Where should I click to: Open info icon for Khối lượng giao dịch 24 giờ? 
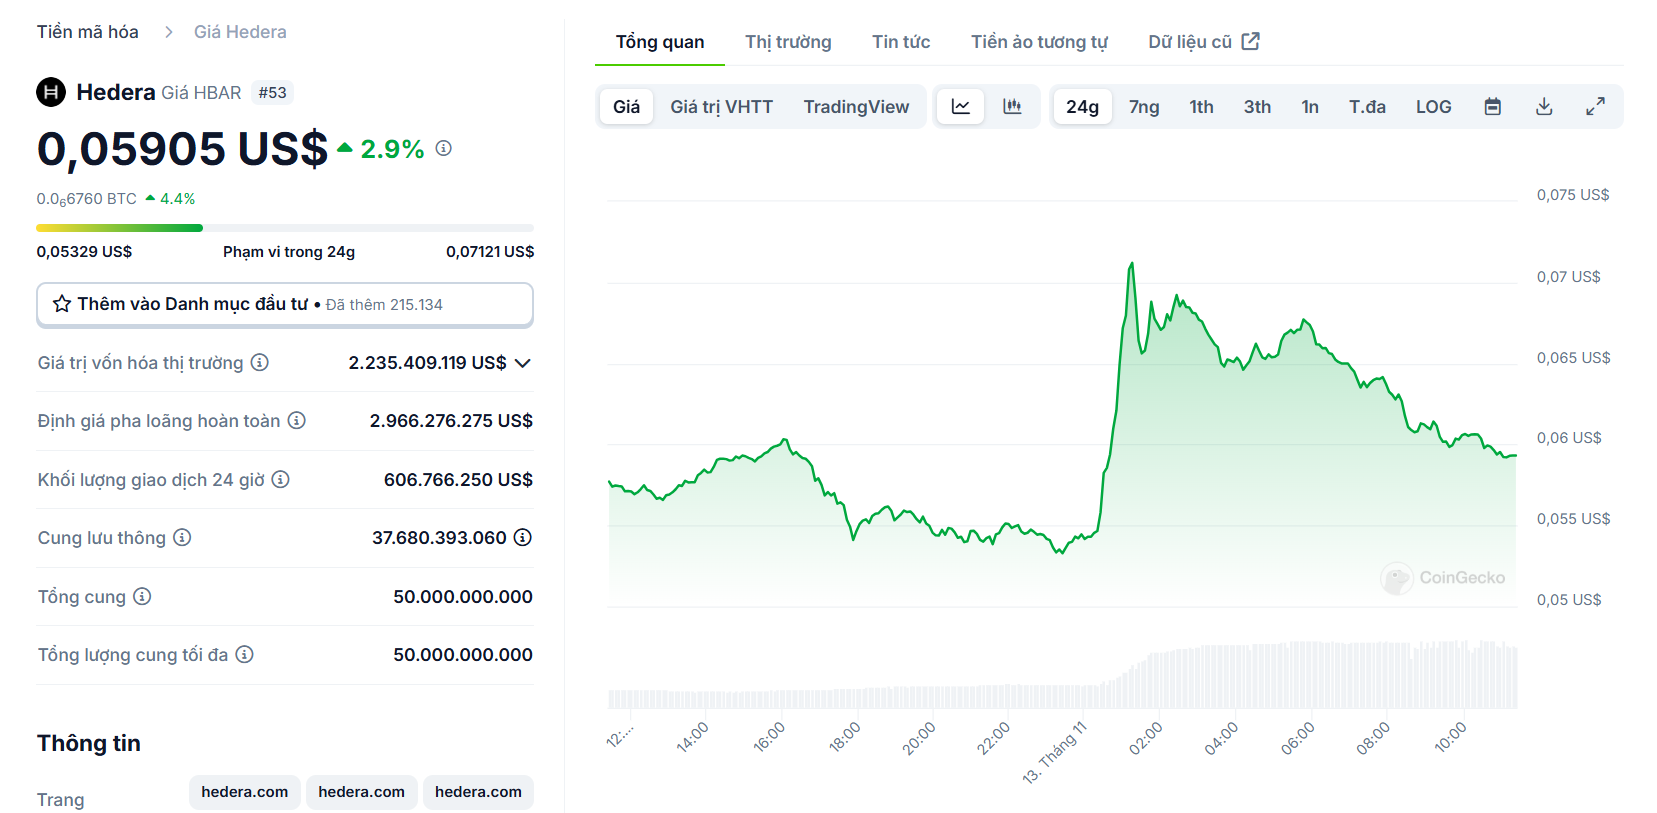click(x=281, y=479)
